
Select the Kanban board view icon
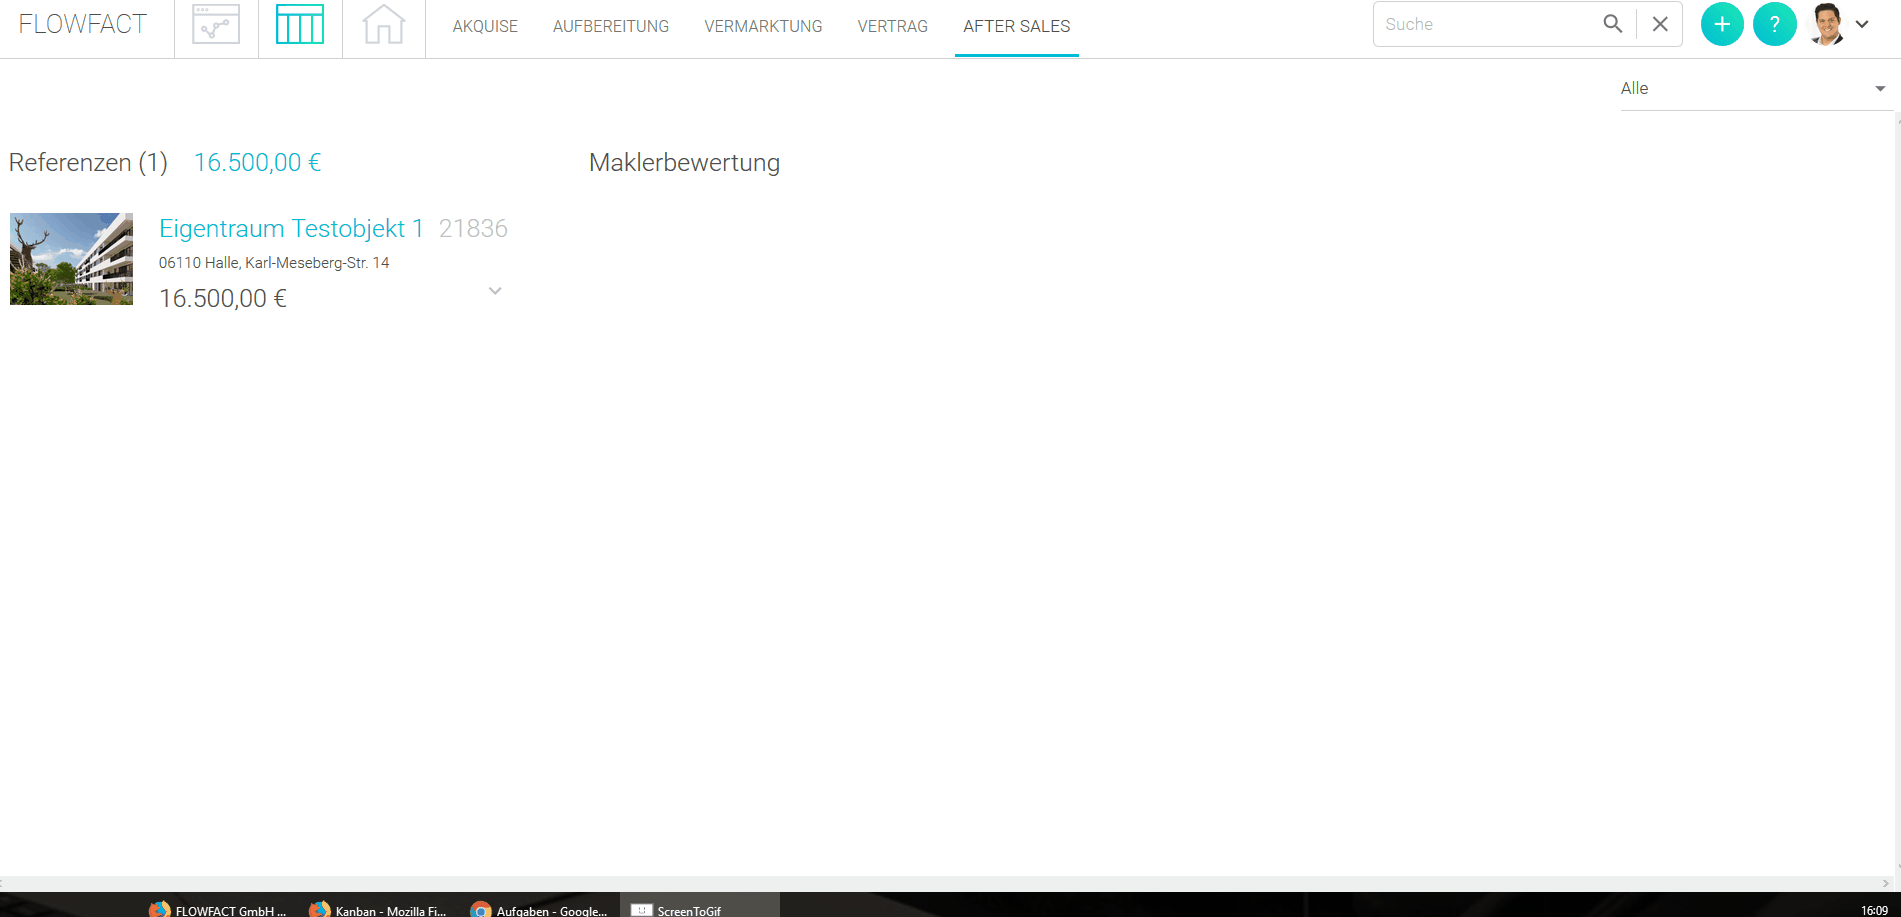[x=300, y=25]
